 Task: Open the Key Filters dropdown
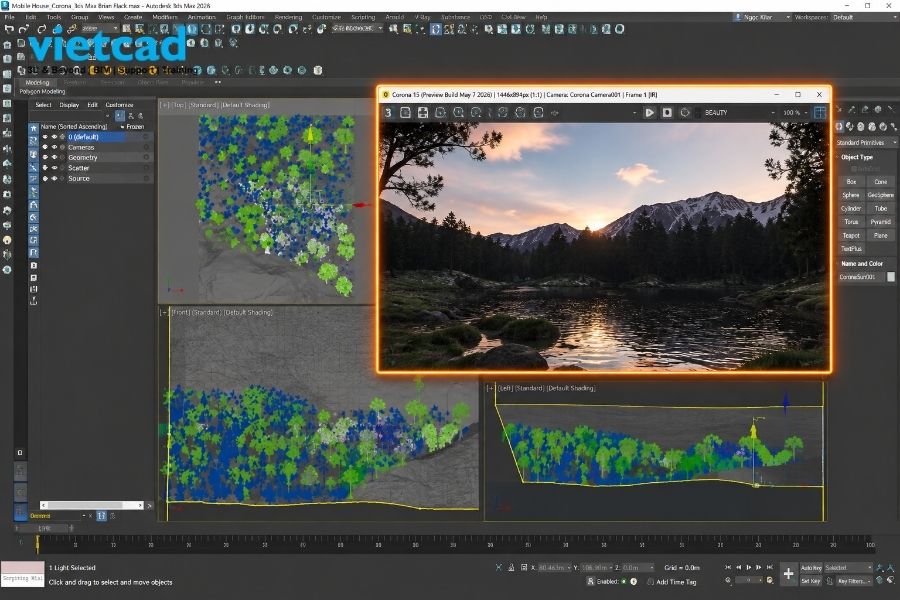click(x=854, y=581)
